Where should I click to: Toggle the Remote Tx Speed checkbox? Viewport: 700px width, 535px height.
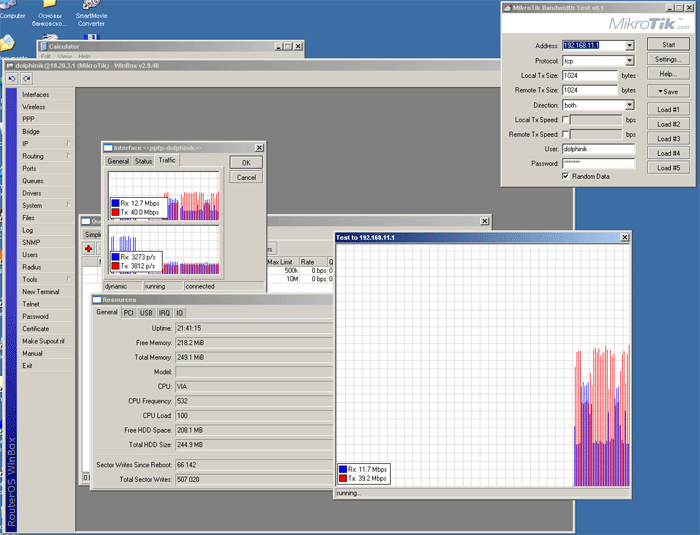(x=566, y=134)
